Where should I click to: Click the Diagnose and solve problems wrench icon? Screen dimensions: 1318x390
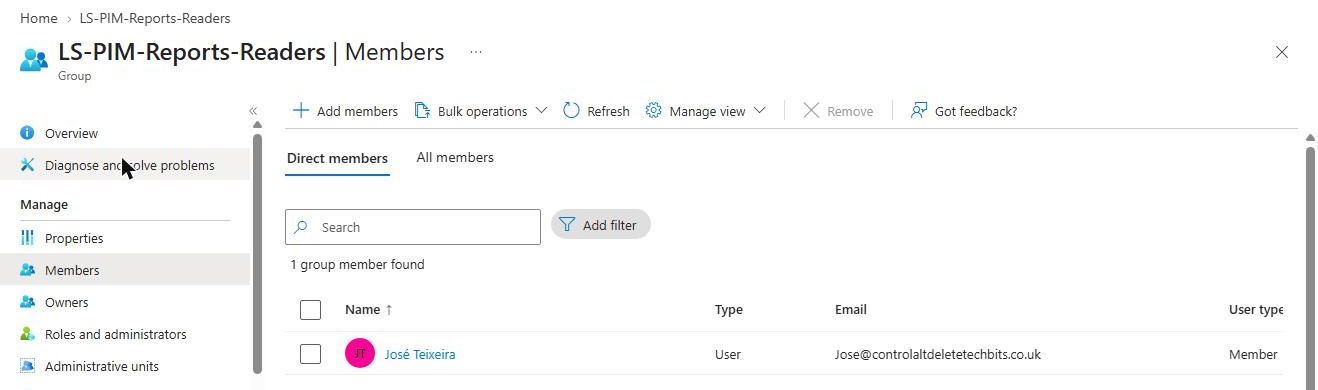coord(28,165)
